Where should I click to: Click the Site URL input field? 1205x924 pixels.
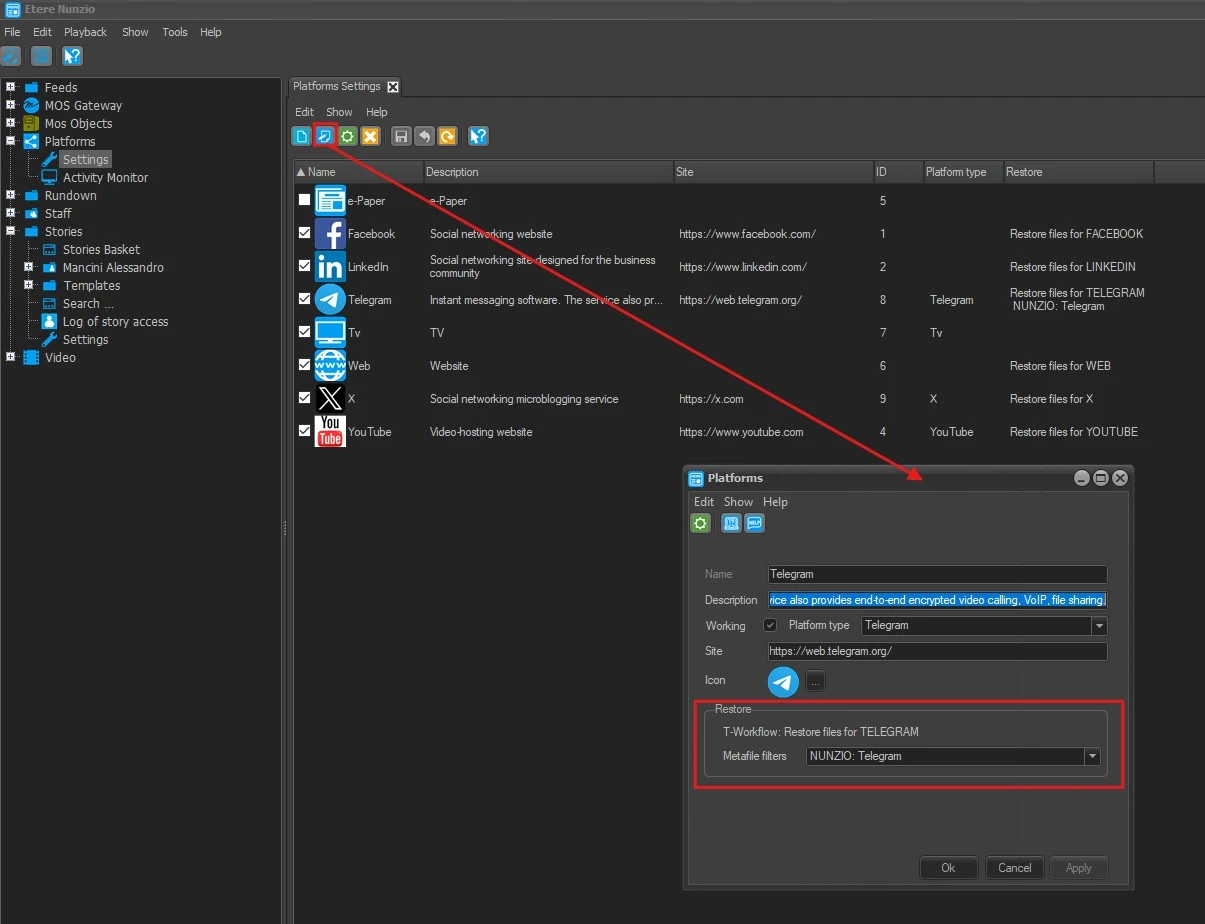pyautogui.click(x=937, y=651)
